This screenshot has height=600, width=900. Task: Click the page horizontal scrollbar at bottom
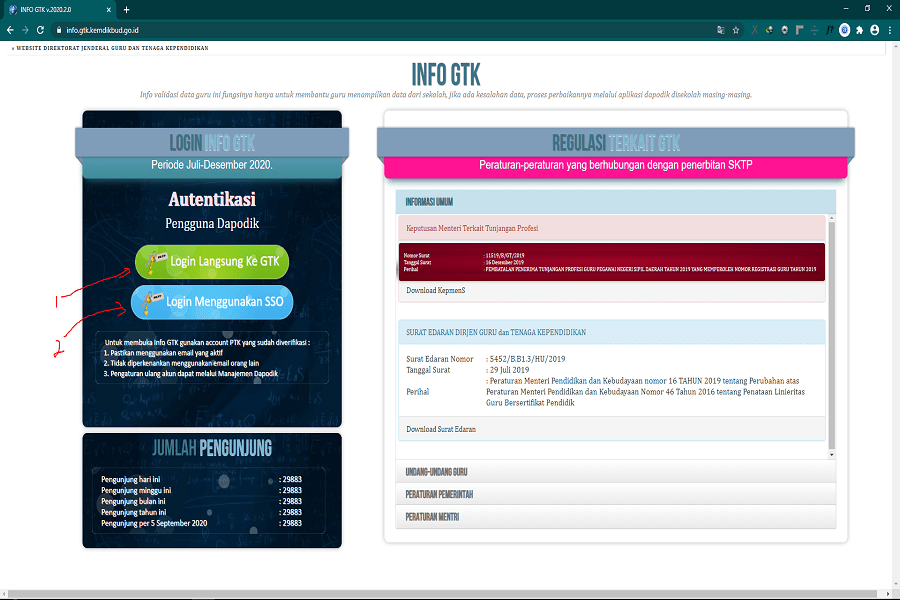click(442, 594)
